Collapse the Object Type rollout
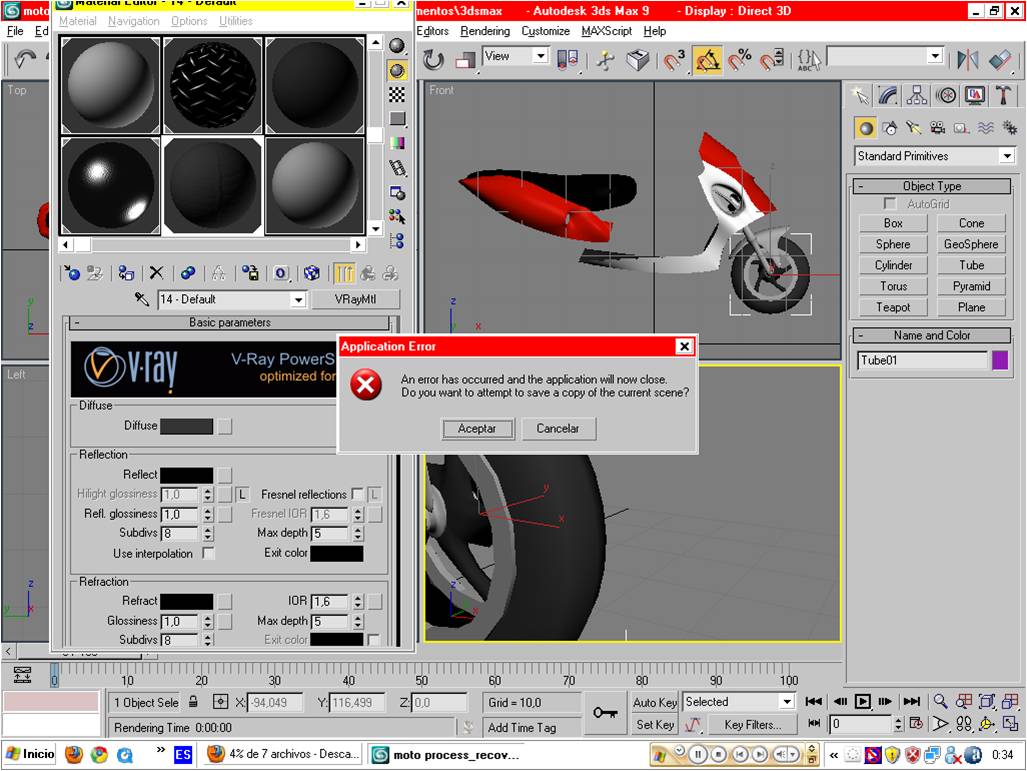Image resolution: width=1027 pixels, height=771 pixels. [x=932, y=186]
